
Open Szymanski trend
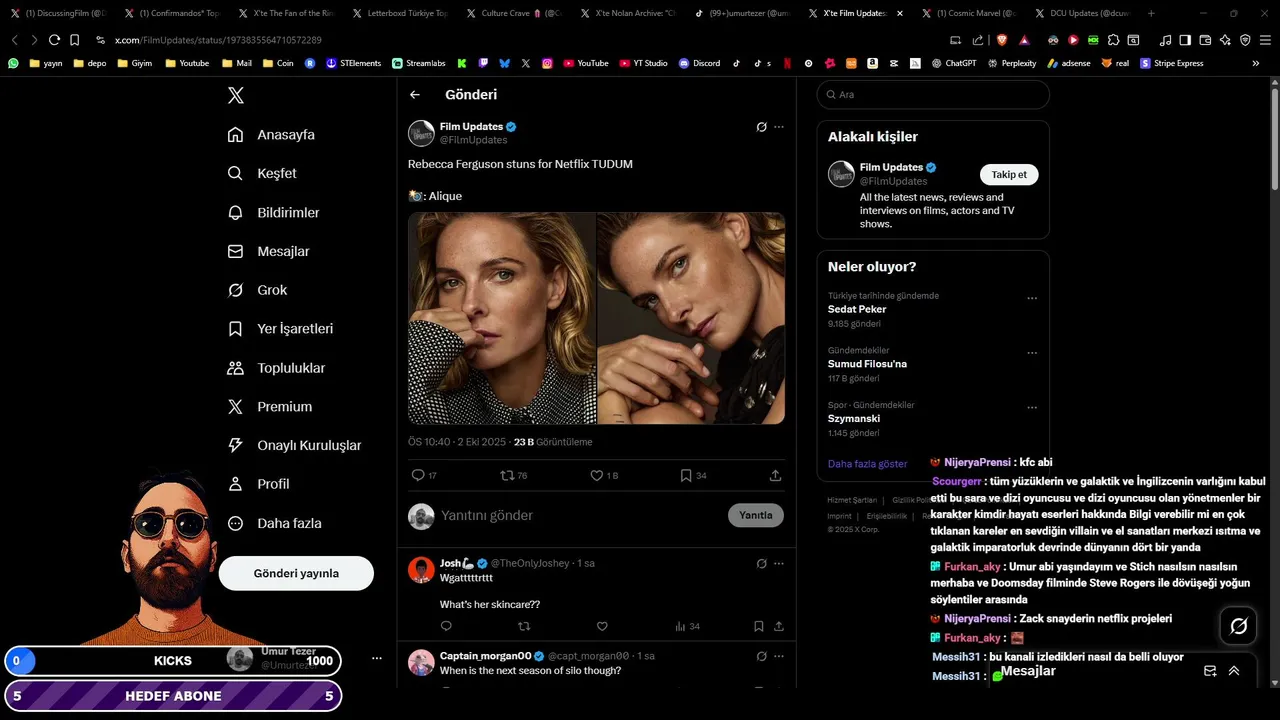click(854, 419)
